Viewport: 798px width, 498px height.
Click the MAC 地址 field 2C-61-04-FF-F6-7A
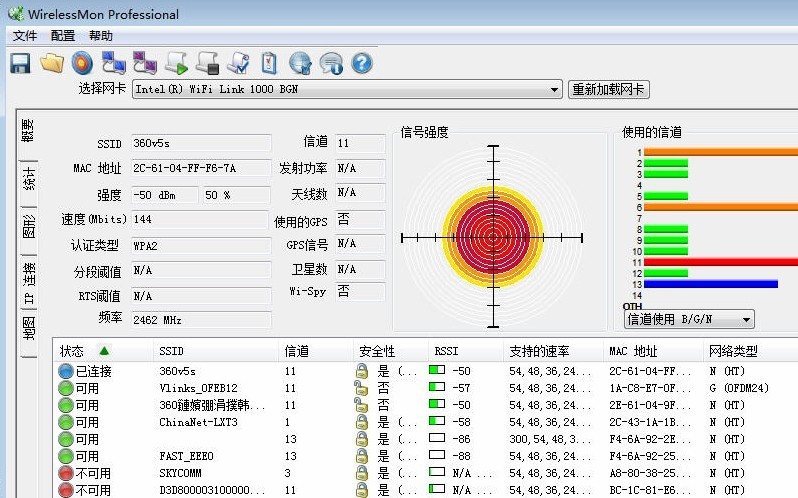201,168
